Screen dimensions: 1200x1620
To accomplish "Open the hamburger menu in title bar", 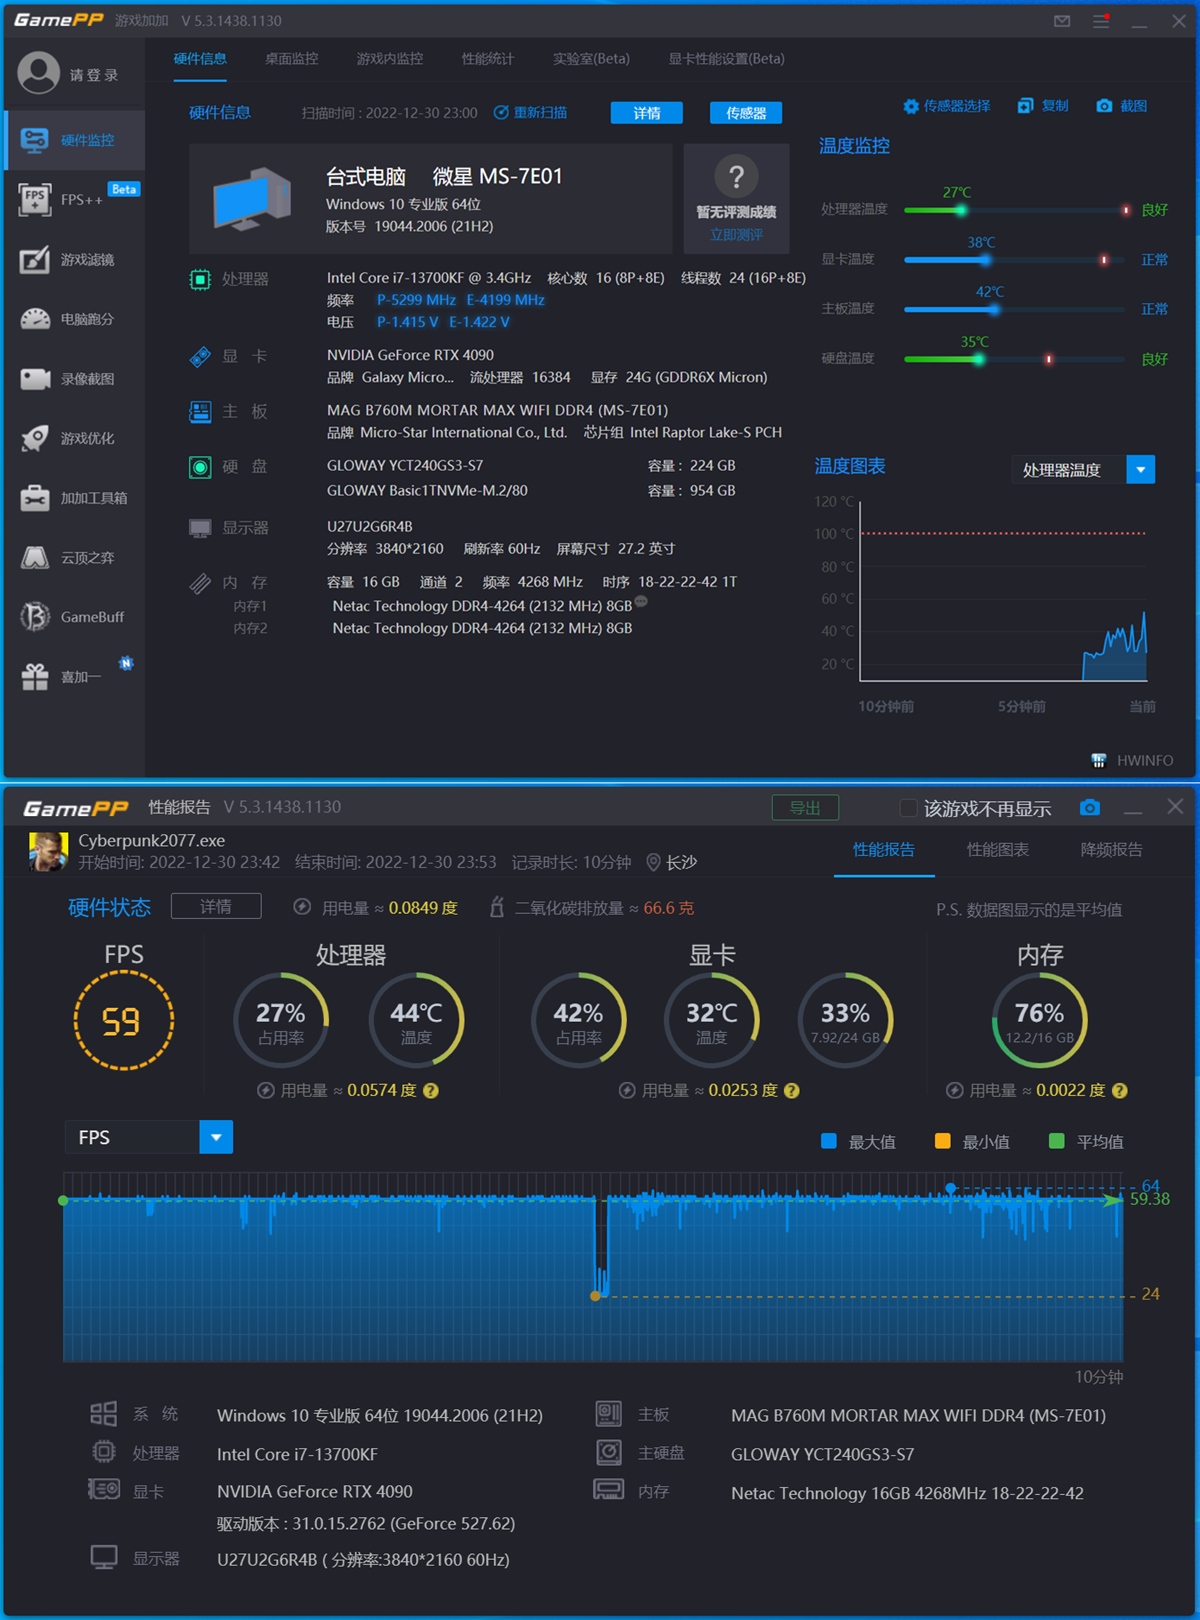I will [1101, 21].
